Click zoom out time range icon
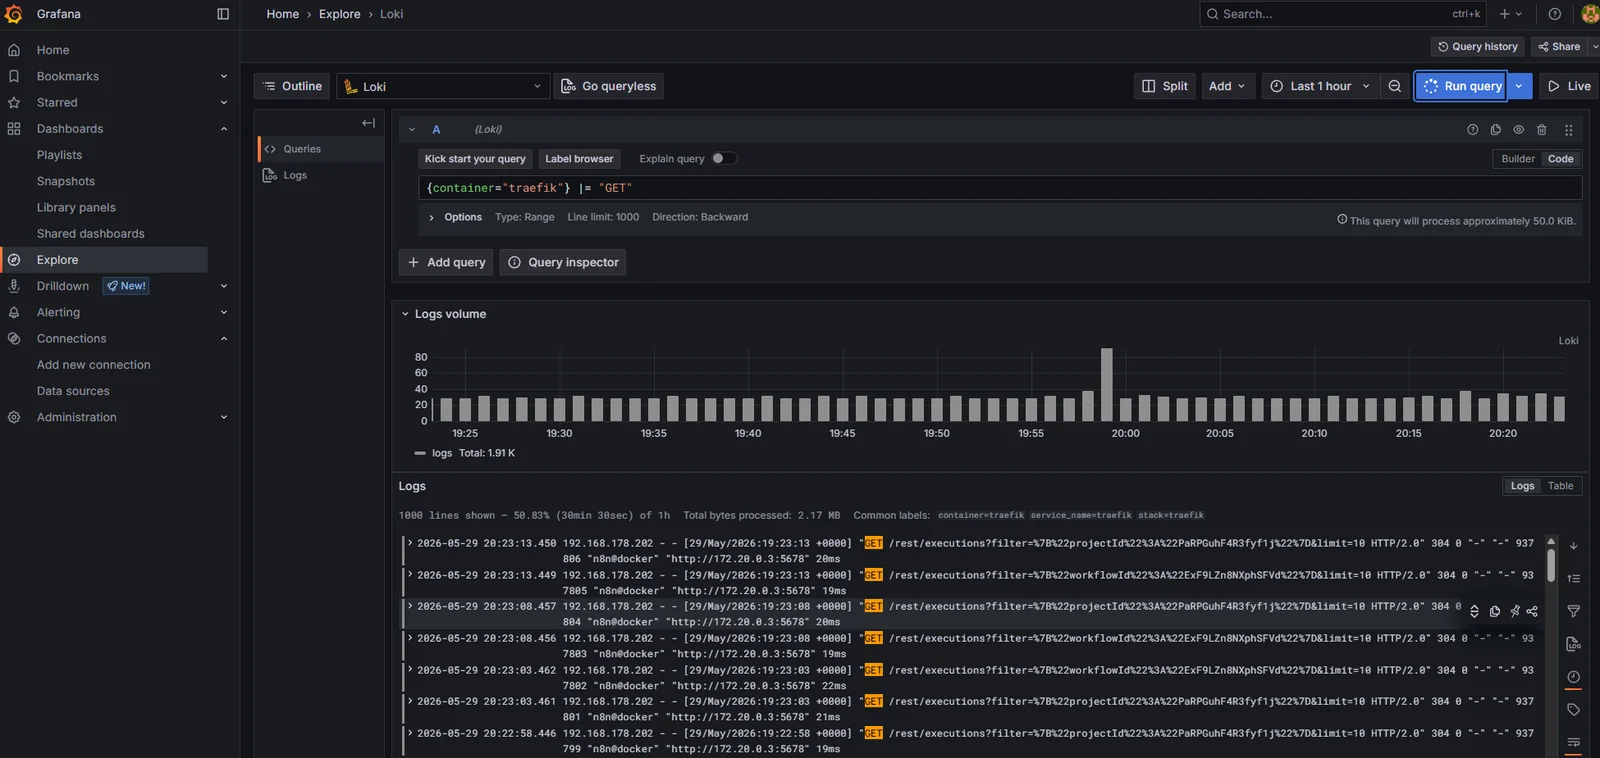1600x758 pixels. [1394, 86]
